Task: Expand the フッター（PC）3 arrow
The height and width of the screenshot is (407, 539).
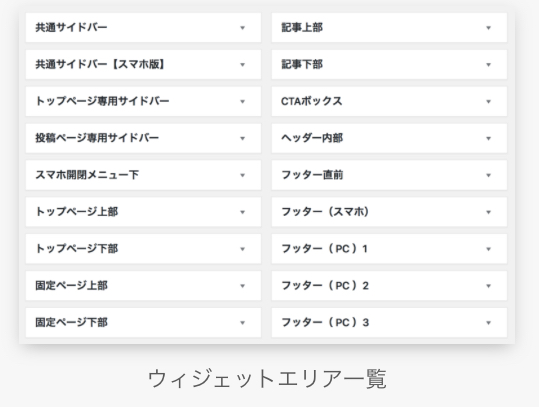Action: pyautogui.click(x=488, y=322)
